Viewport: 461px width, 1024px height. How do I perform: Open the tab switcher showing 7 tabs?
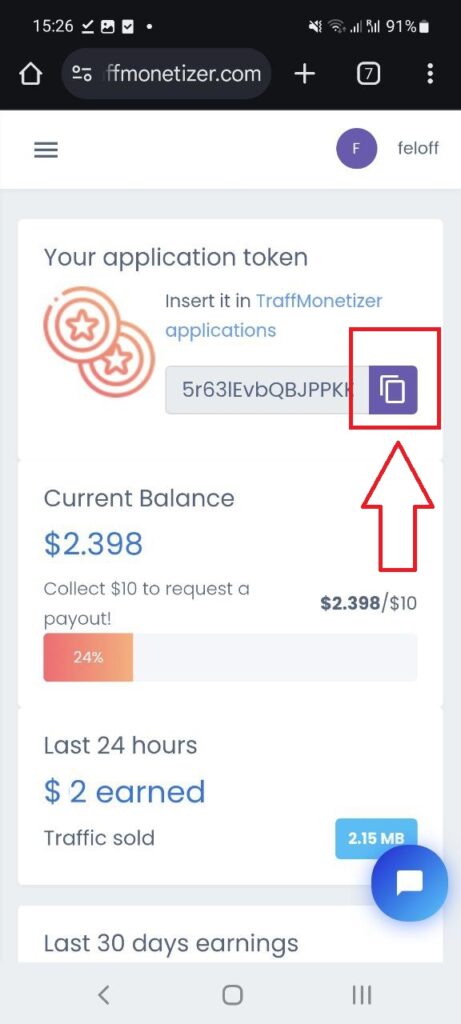pos(368,74)
